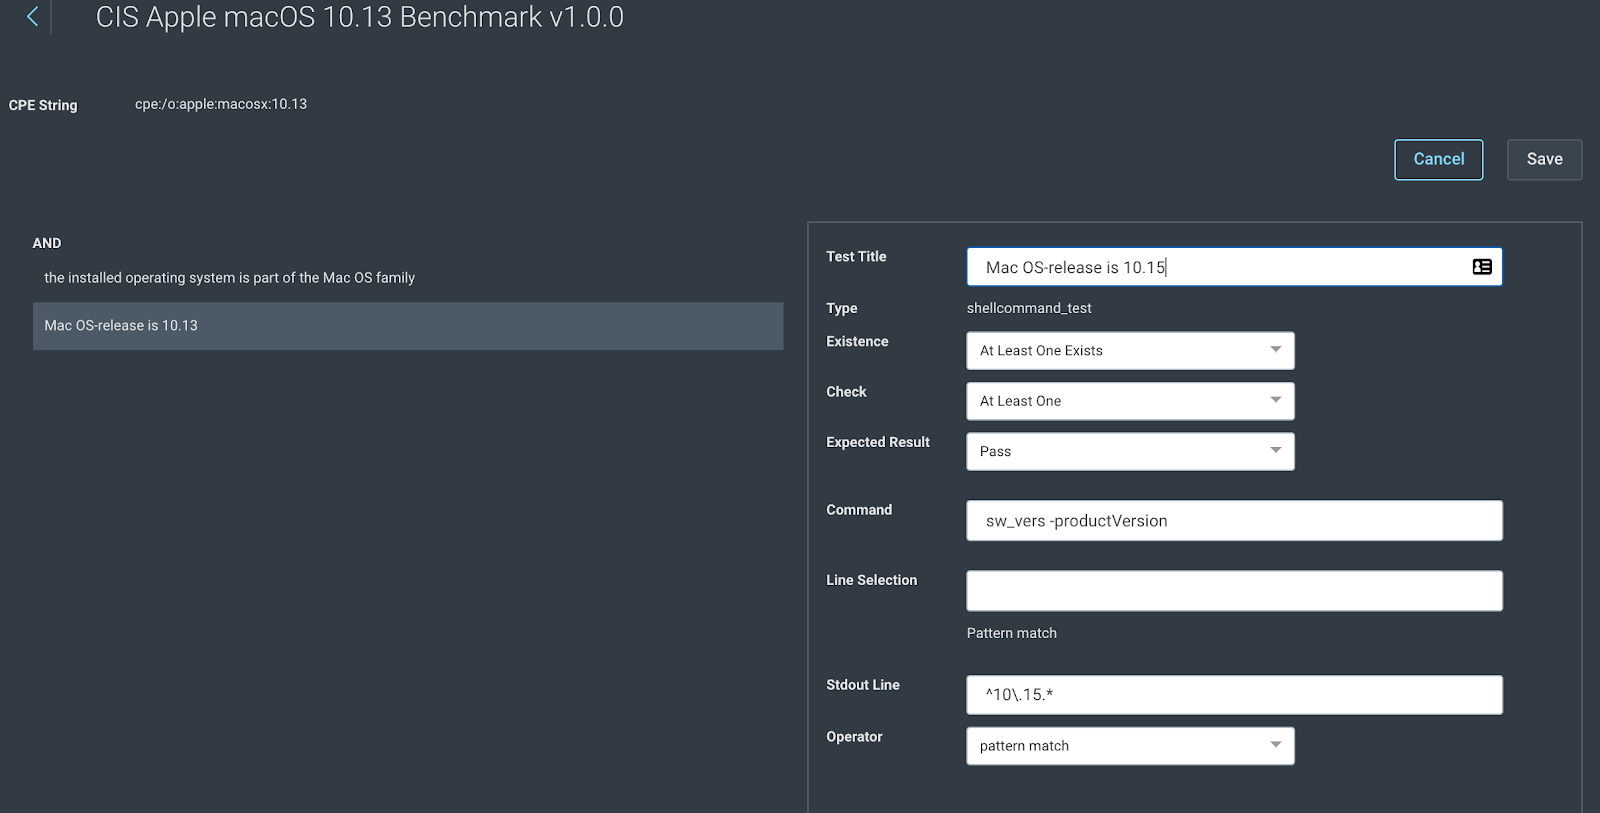Click the Stdout Line pattern field

1234,695
